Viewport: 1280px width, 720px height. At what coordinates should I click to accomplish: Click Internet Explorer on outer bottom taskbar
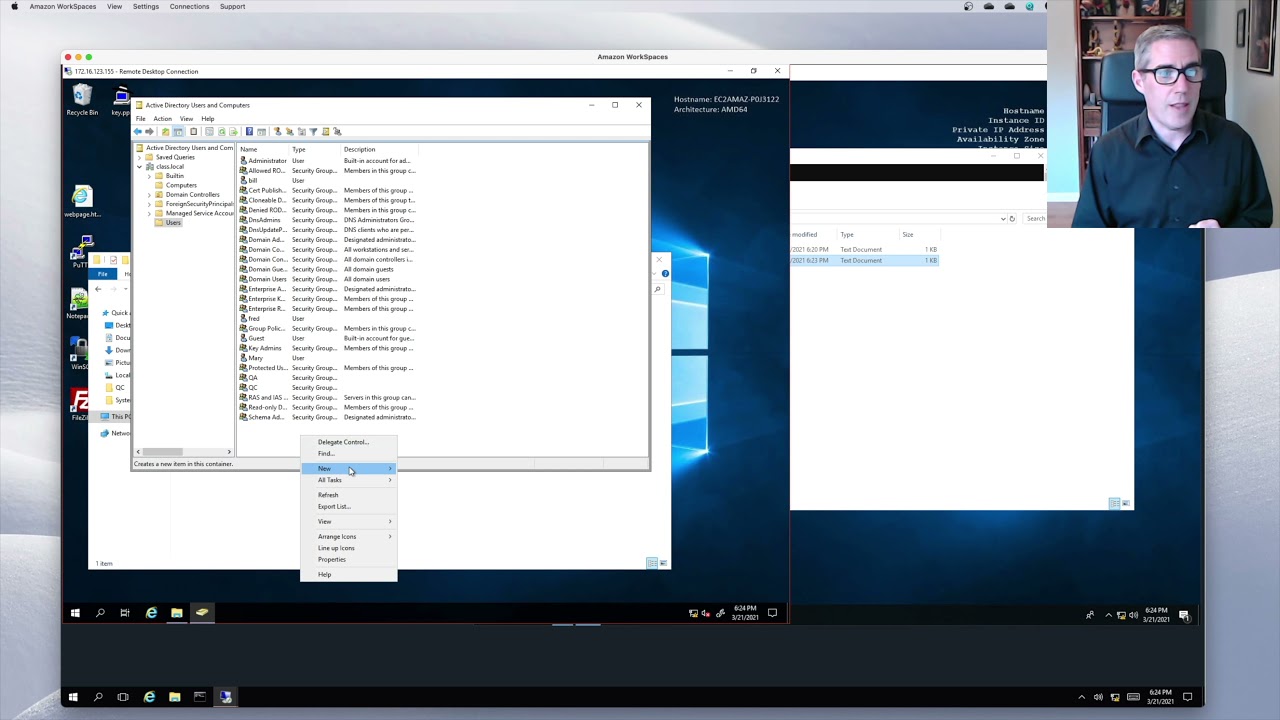[149, 697]
